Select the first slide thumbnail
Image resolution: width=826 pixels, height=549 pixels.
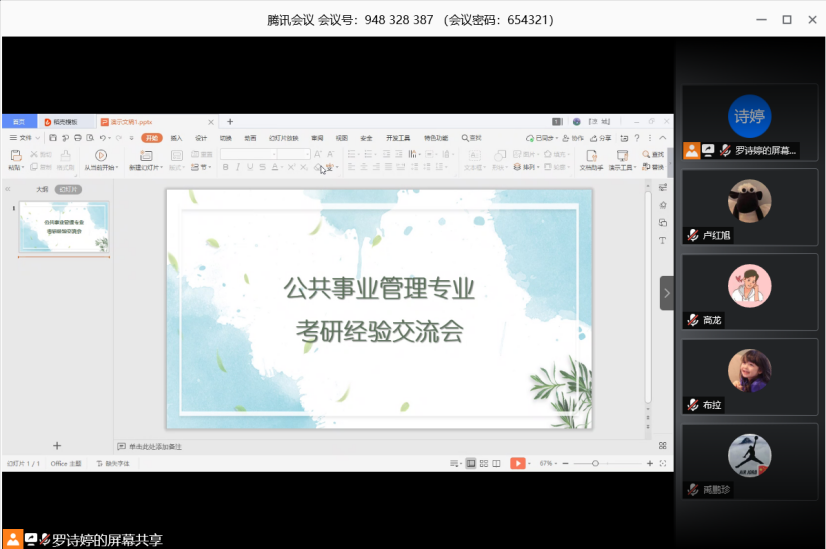64,228
